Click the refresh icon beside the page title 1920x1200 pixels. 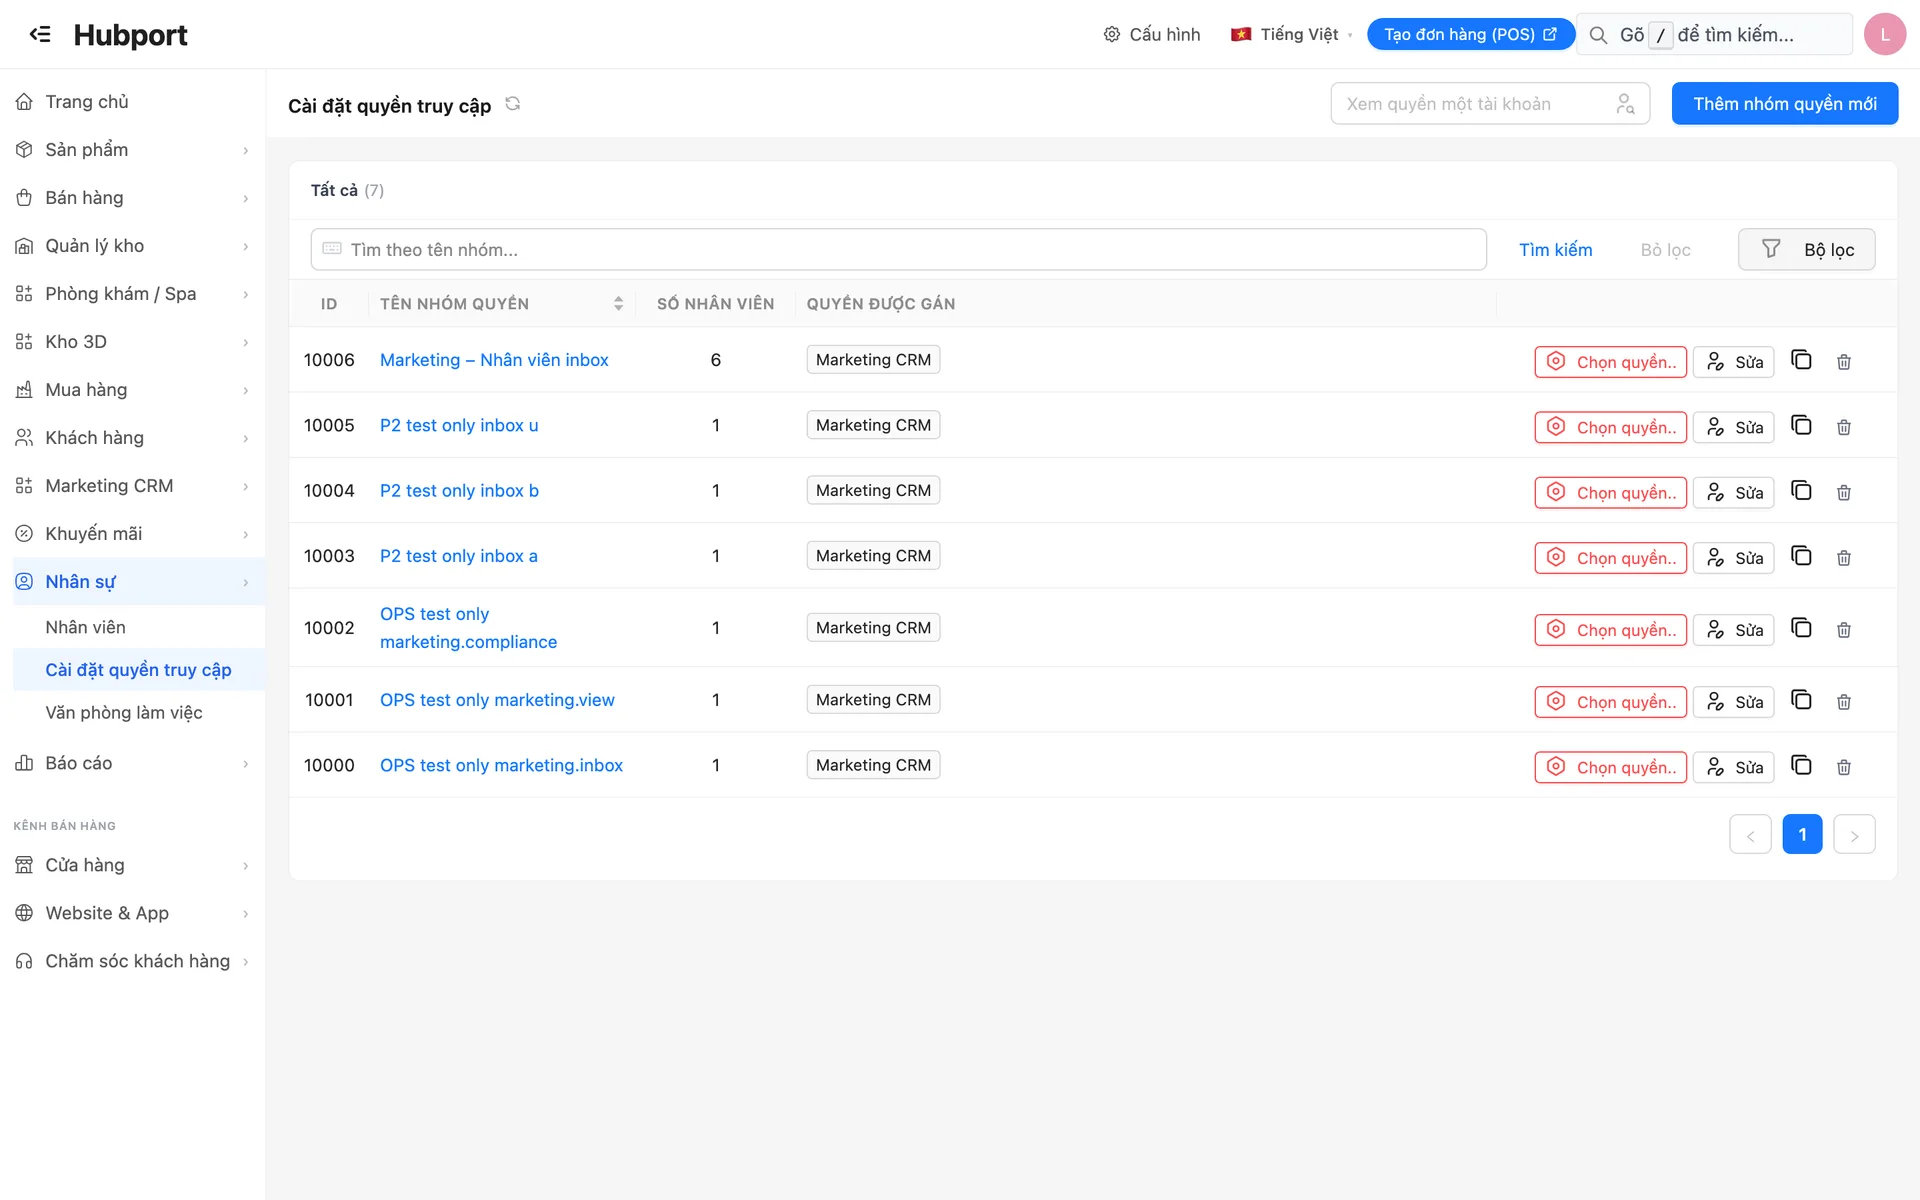click(x=513, y=104)
